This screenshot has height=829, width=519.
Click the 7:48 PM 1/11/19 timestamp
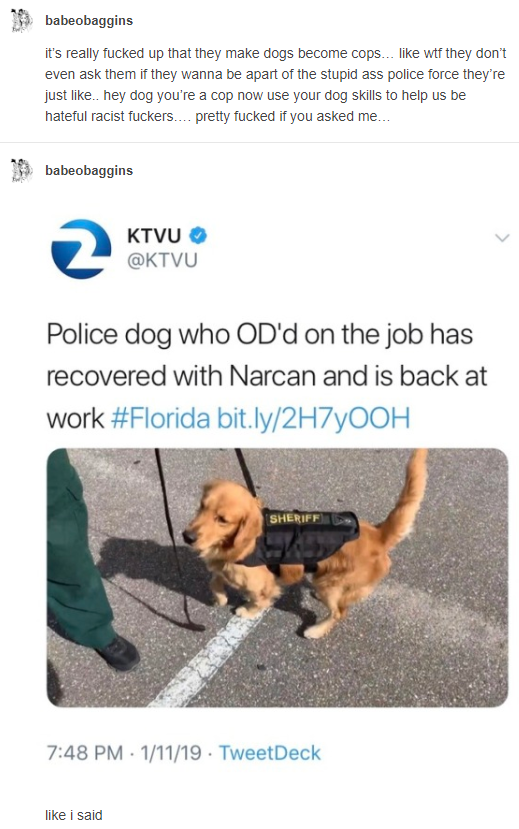pos(124,753)
